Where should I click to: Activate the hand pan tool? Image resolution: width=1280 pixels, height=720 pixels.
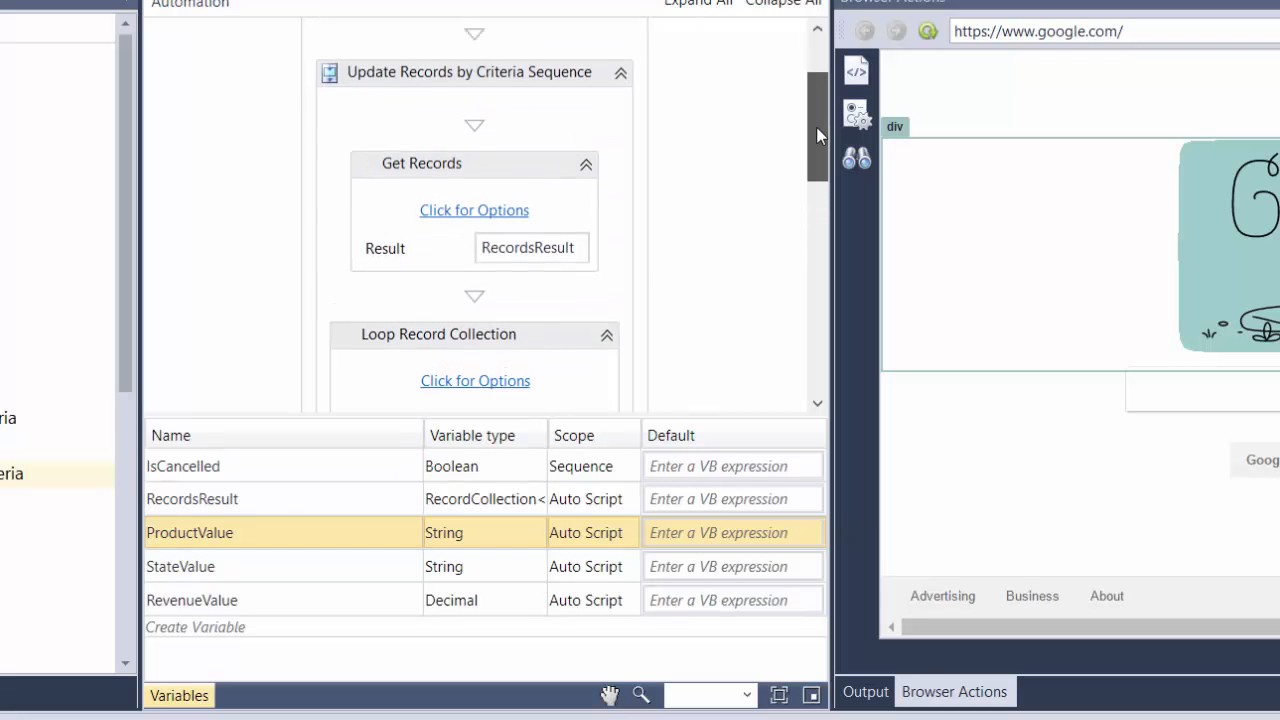pos(609,695)
